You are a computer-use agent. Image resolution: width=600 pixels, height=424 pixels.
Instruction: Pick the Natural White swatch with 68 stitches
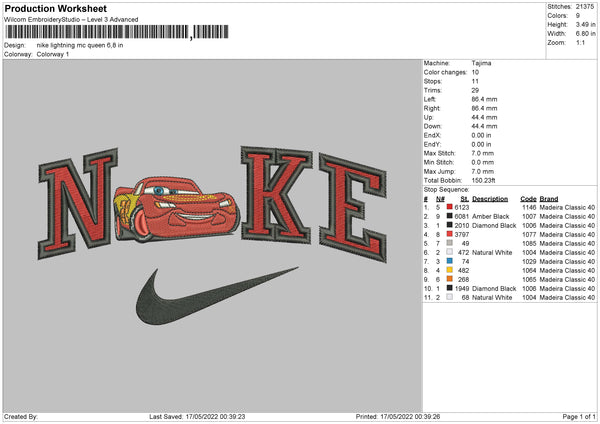tap(450, 297)
